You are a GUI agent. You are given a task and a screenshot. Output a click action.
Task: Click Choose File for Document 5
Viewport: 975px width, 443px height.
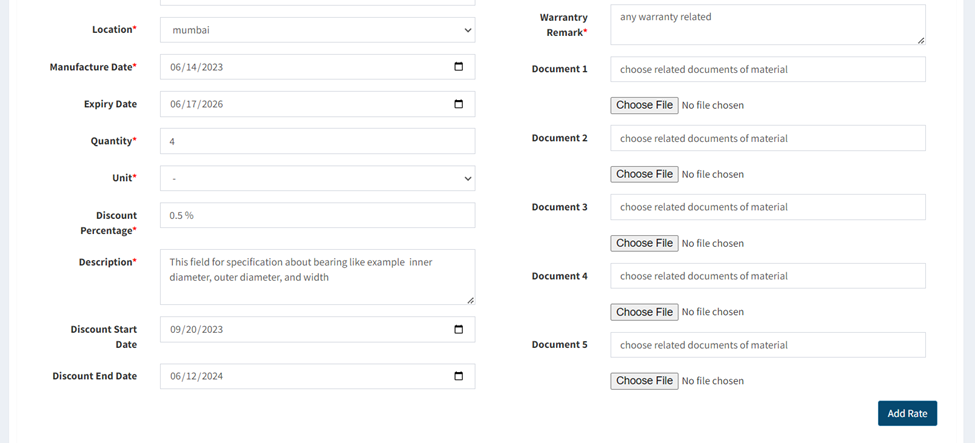644,381
